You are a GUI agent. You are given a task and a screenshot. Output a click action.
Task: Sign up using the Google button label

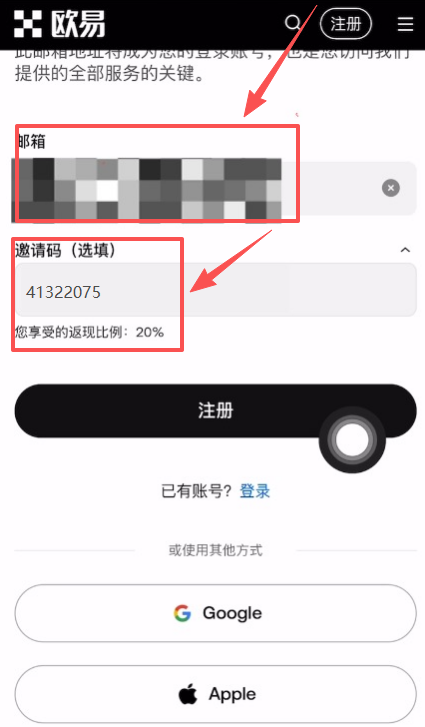[232, 613]
